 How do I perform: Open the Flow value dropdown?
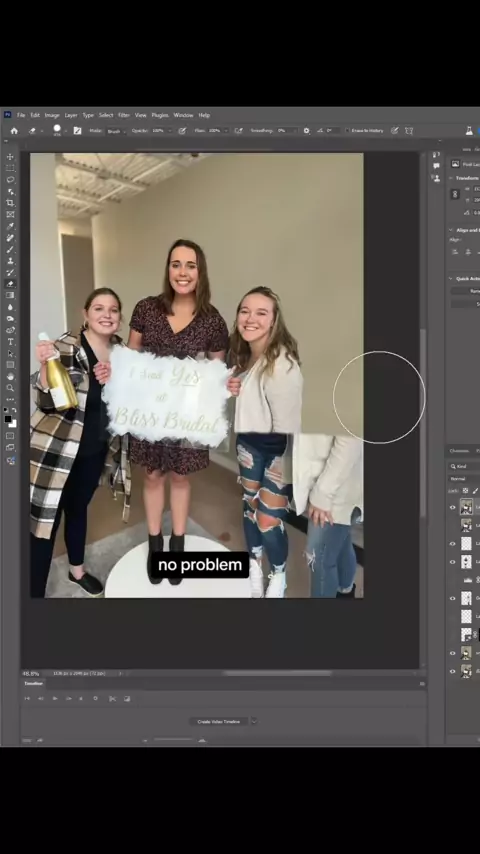226,131
